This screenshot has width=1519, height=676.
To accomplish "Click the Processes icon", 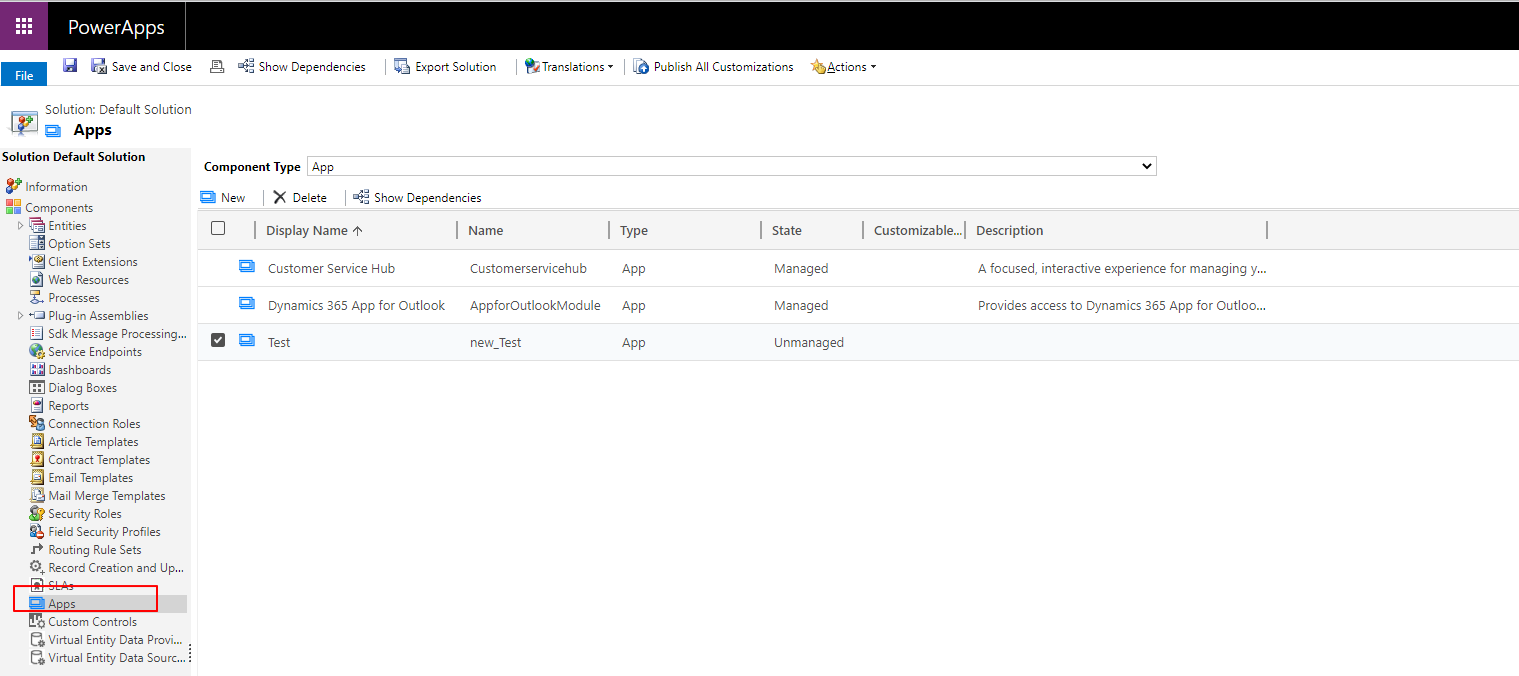I will (x=37, y=298).
